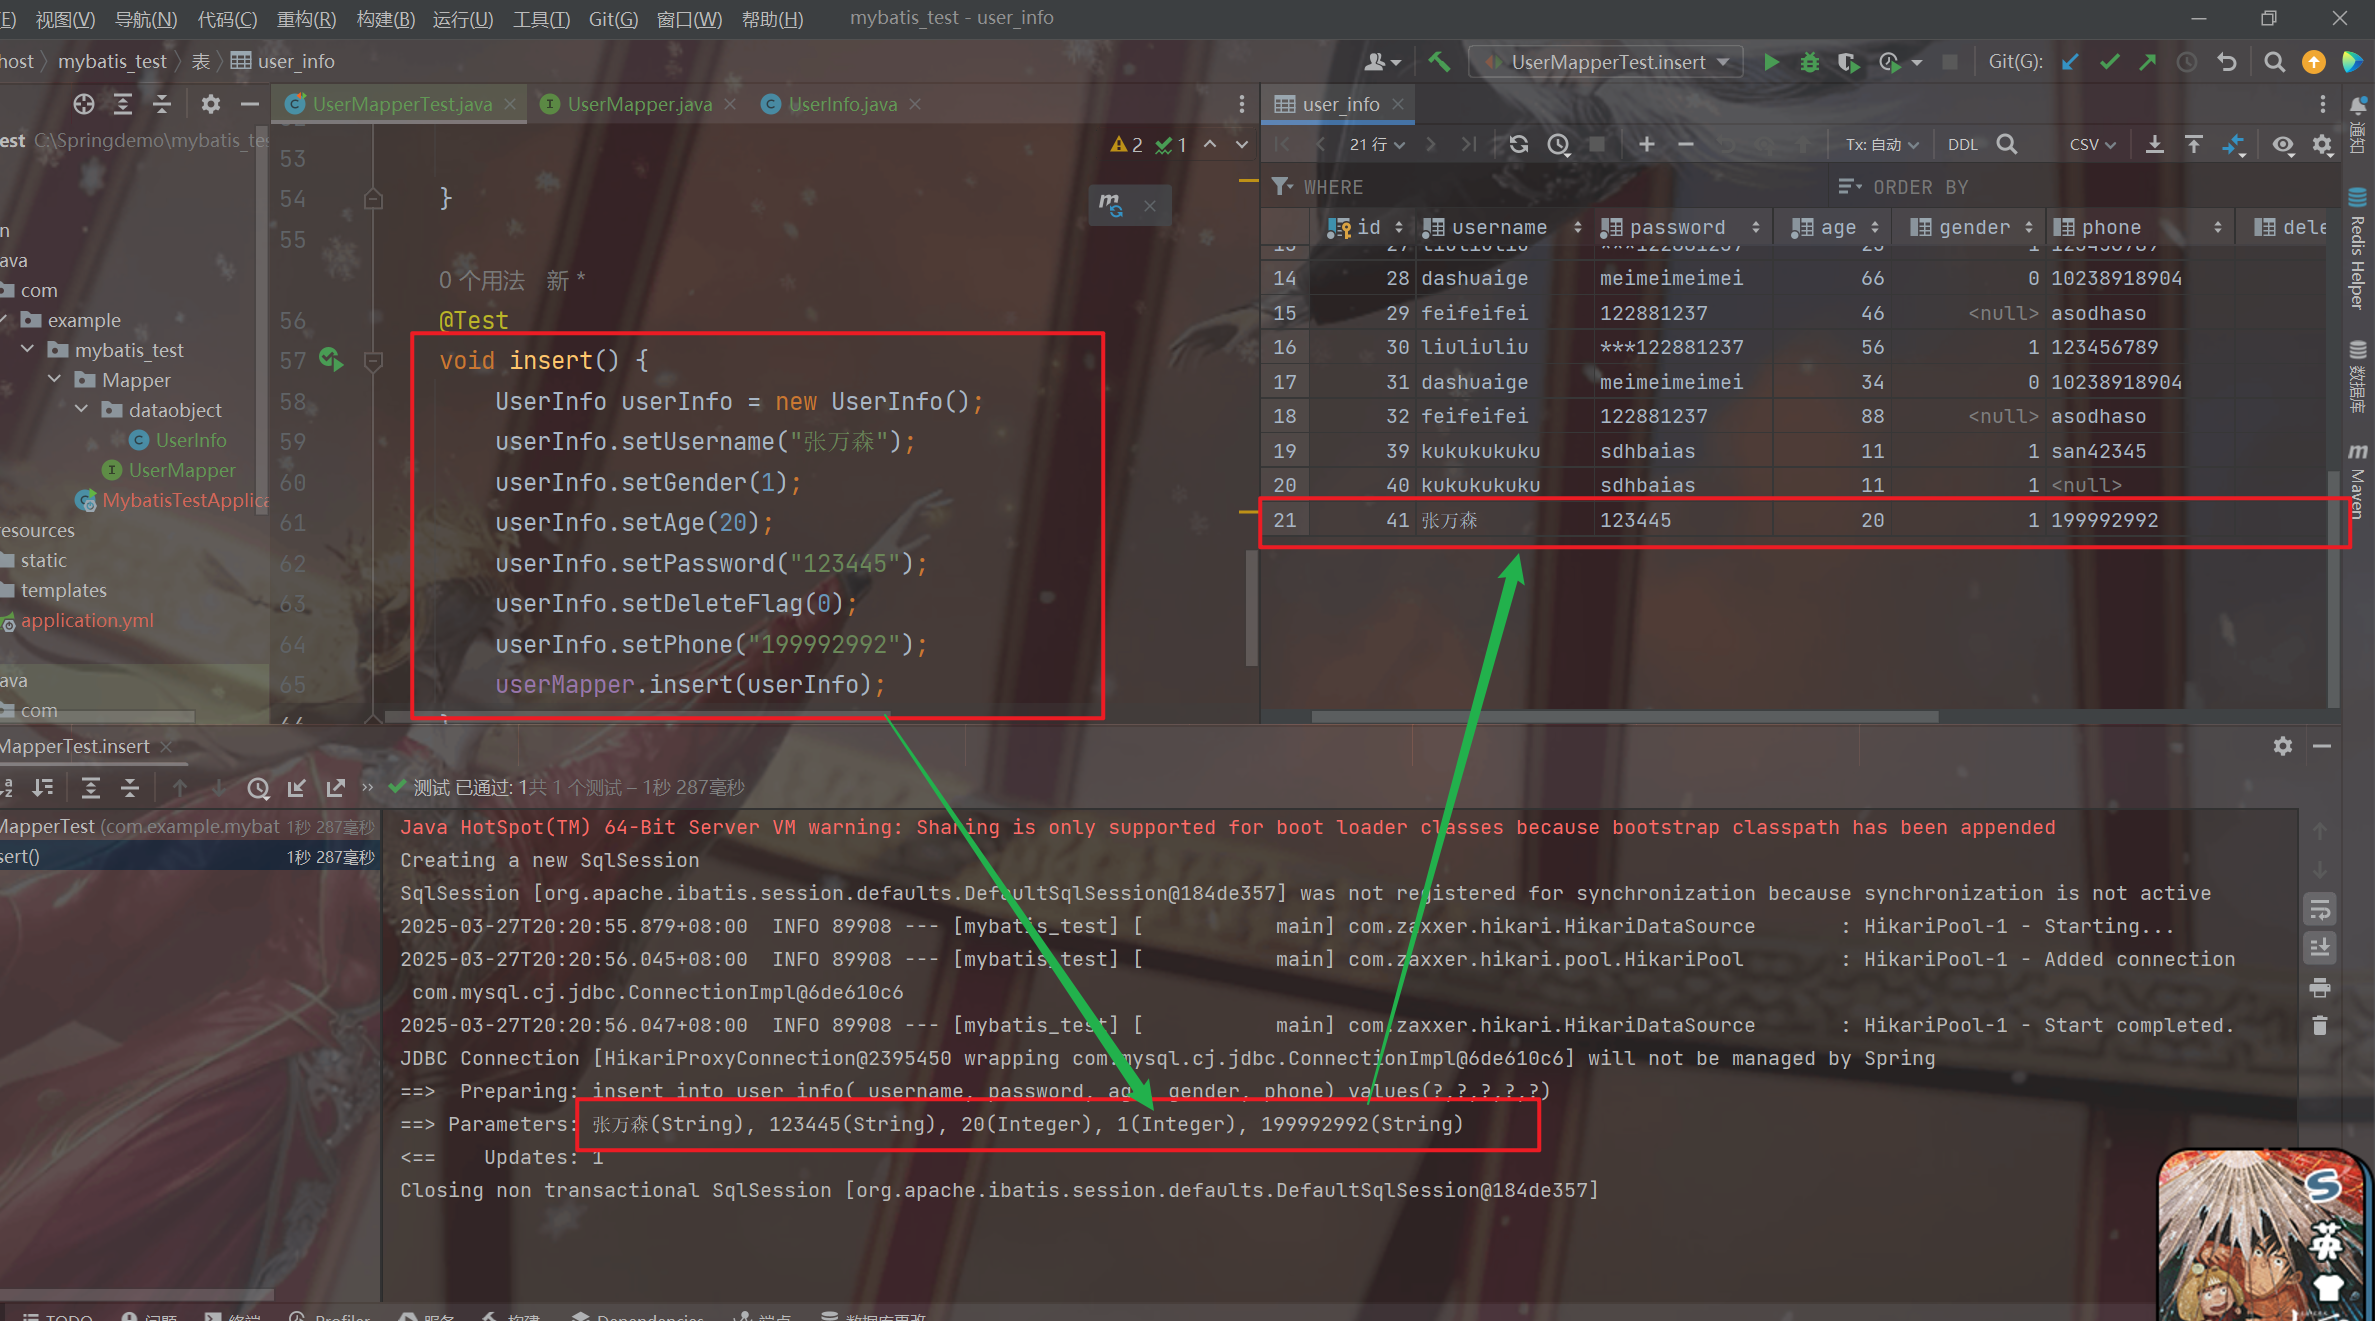Reload the user_info table data

[x=1519, y=144]
